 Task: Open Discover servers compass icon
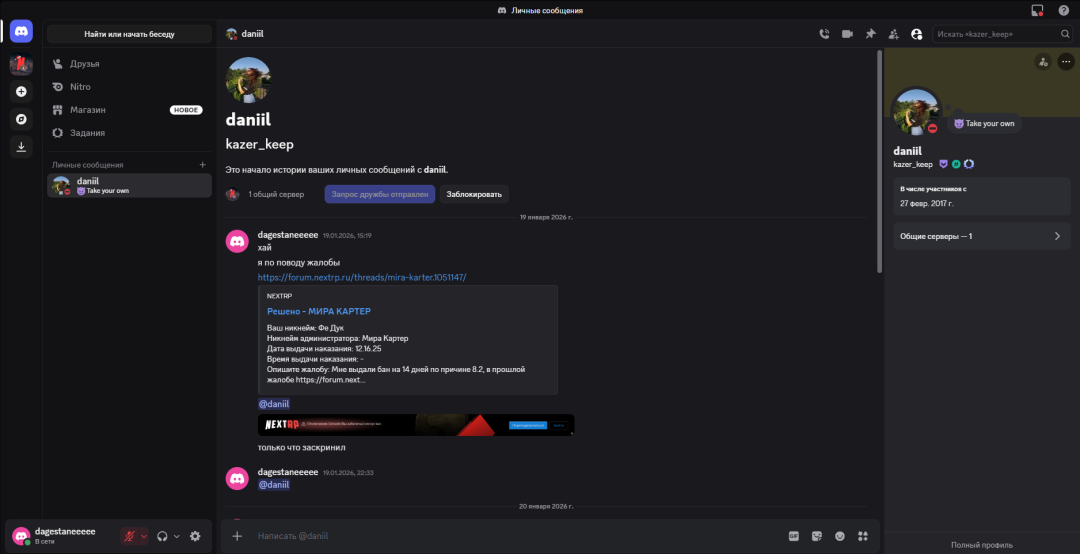click(21, 119)
